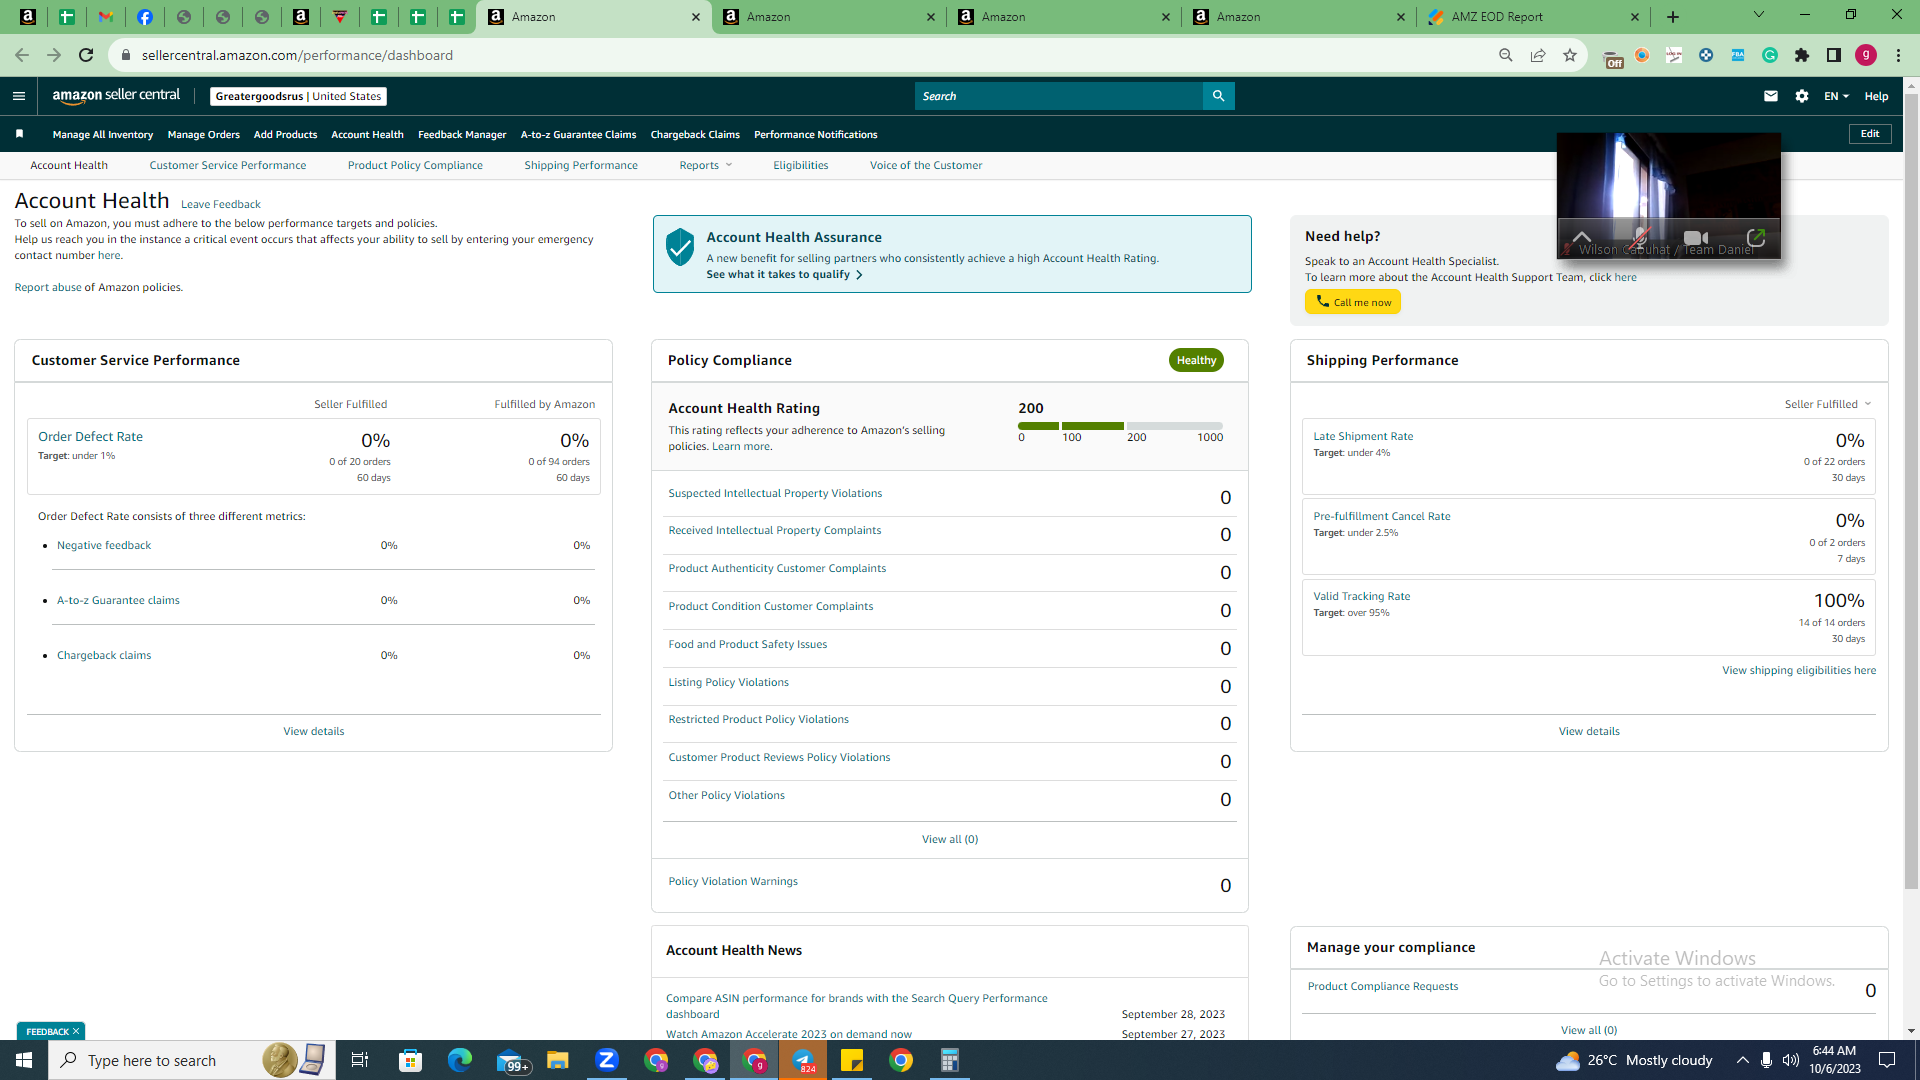
Task: Open the Extensions puzzle icon
Action: [1802, 55]
